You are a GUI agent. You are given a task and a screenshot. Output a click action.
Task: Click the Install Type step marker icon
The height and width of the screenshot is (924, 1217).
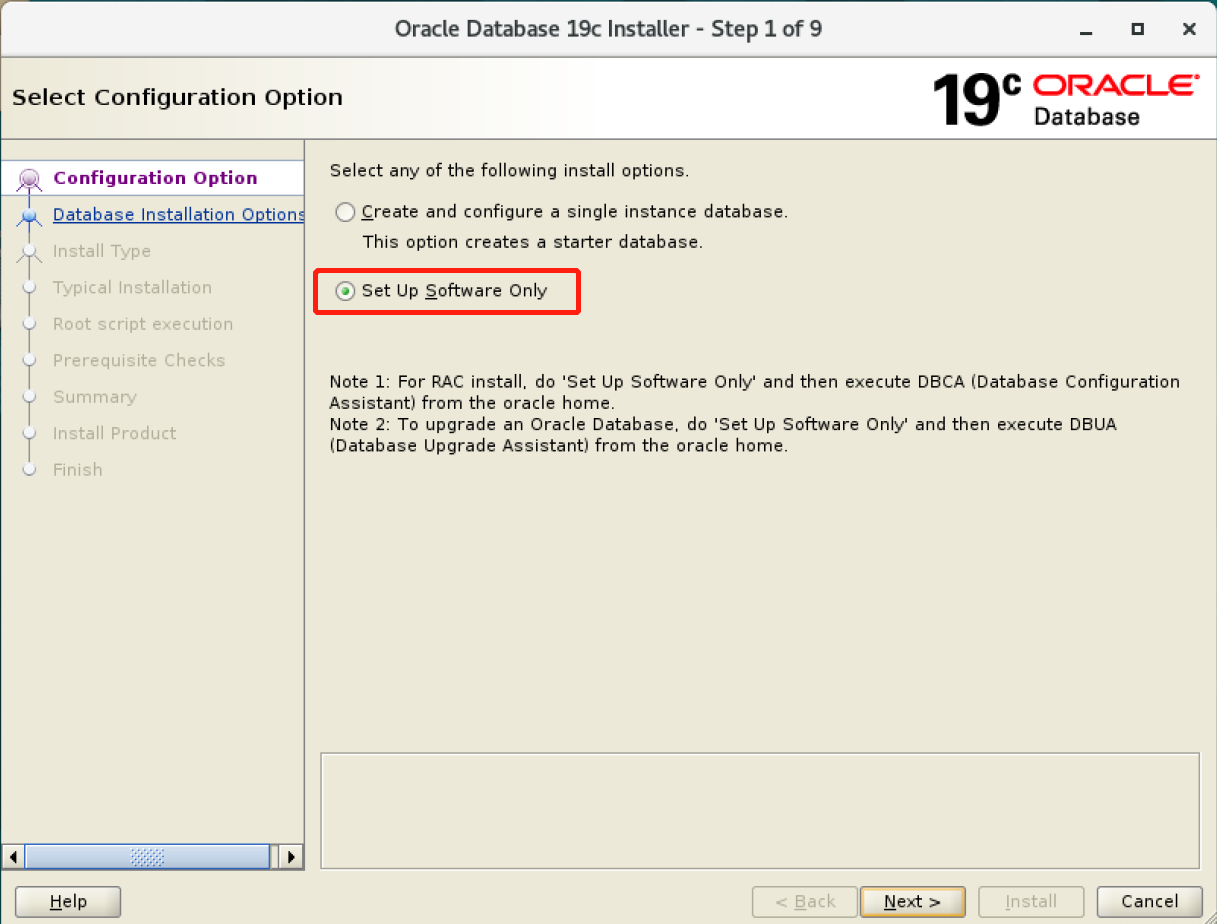click(30, 251)
